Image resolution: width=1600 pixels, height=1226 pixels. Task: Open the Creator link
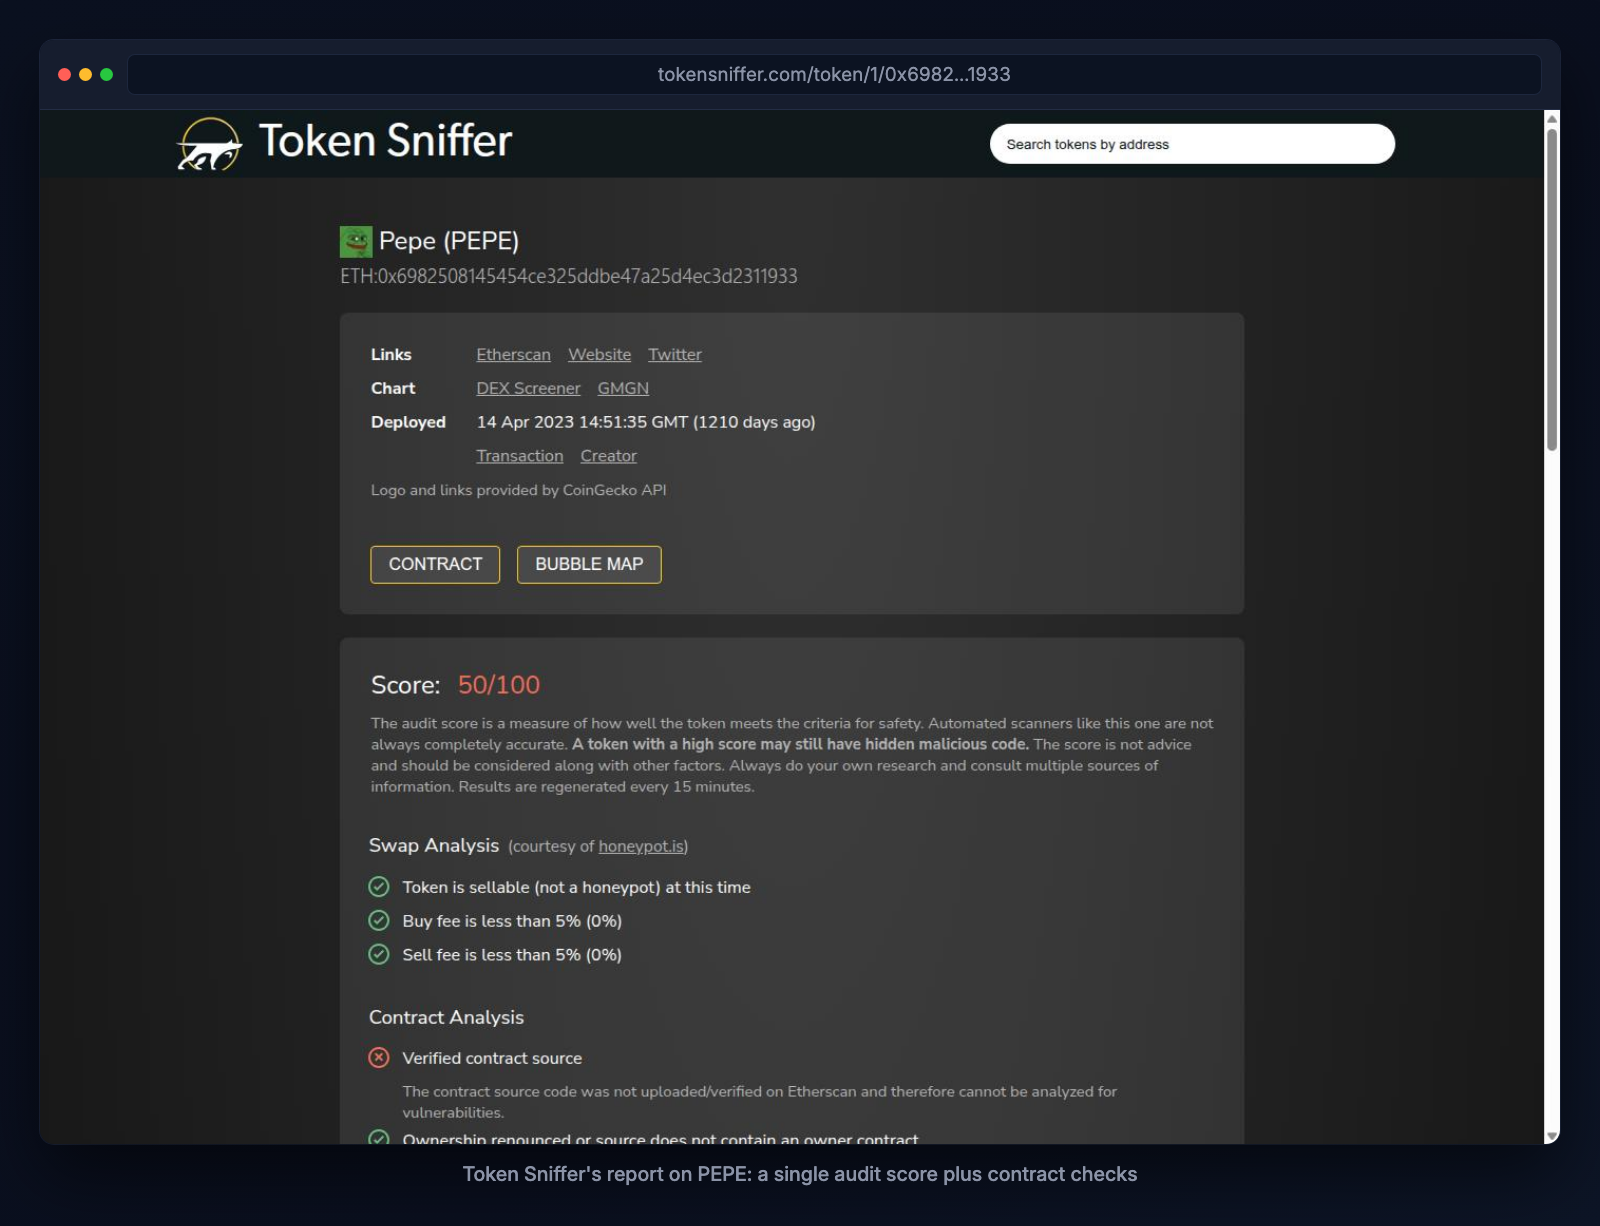tap(608, 456)
